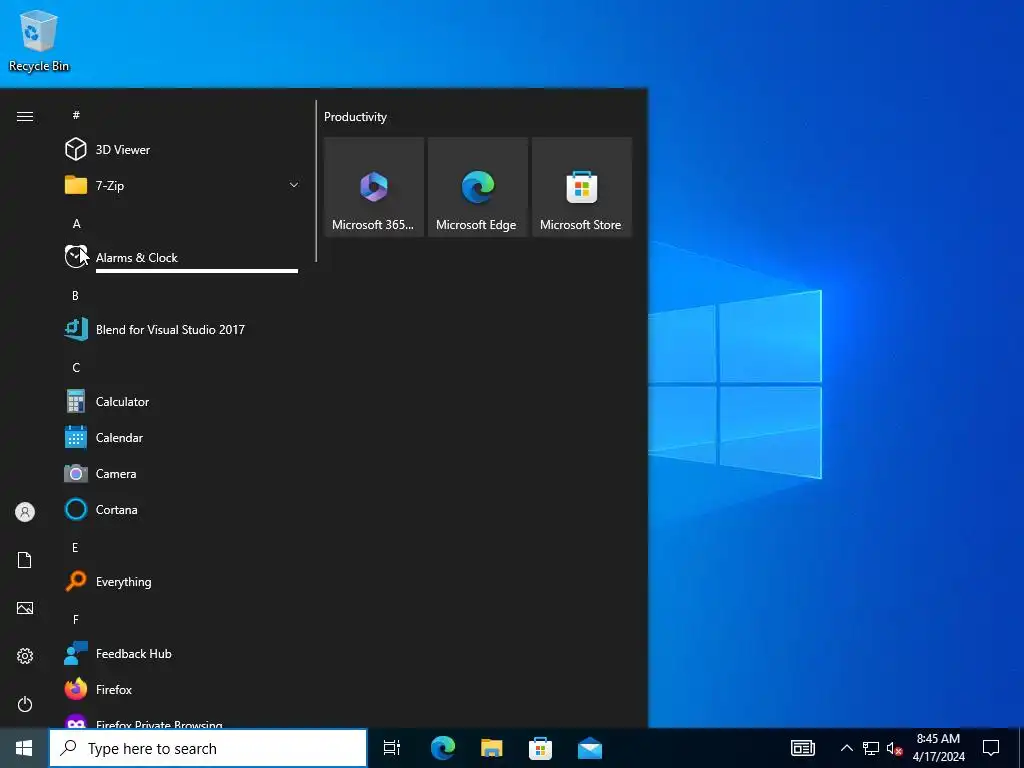Select the Recycle Bin desktop icon
Viewport: 1024px width, 768px height.
(39, 41)
